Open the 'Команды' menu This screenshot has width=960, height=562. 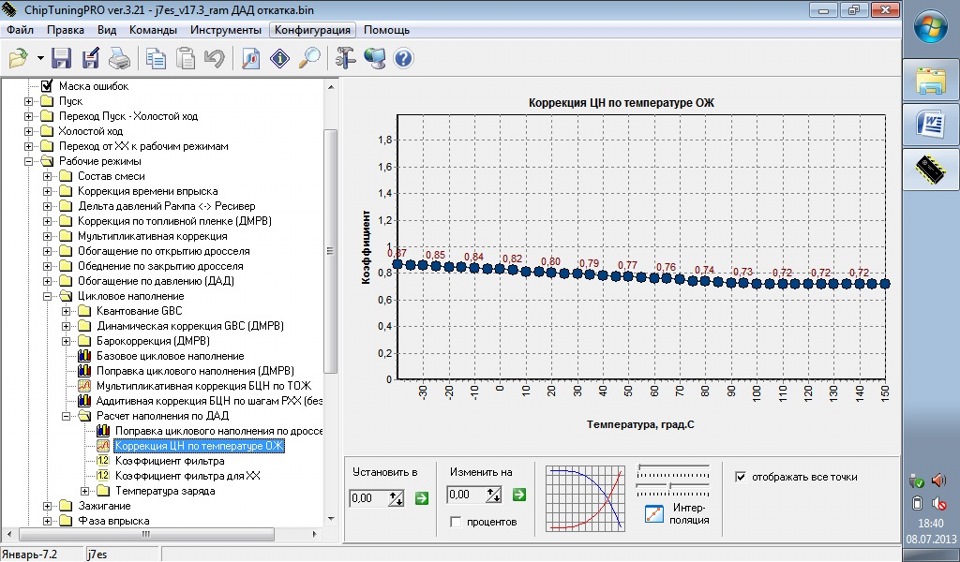153,30
